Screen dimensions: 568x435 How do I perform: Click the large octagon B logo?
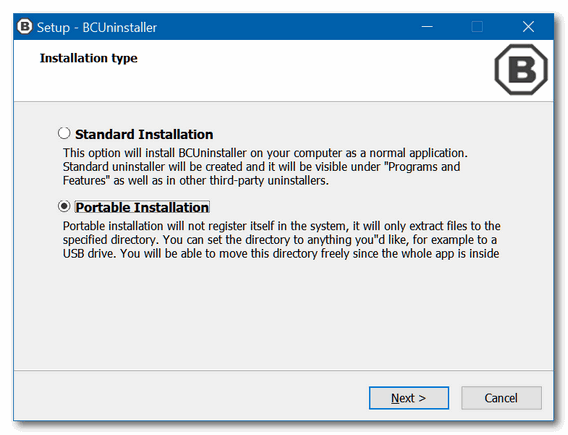pyautogui.click(x=521, y=70)
